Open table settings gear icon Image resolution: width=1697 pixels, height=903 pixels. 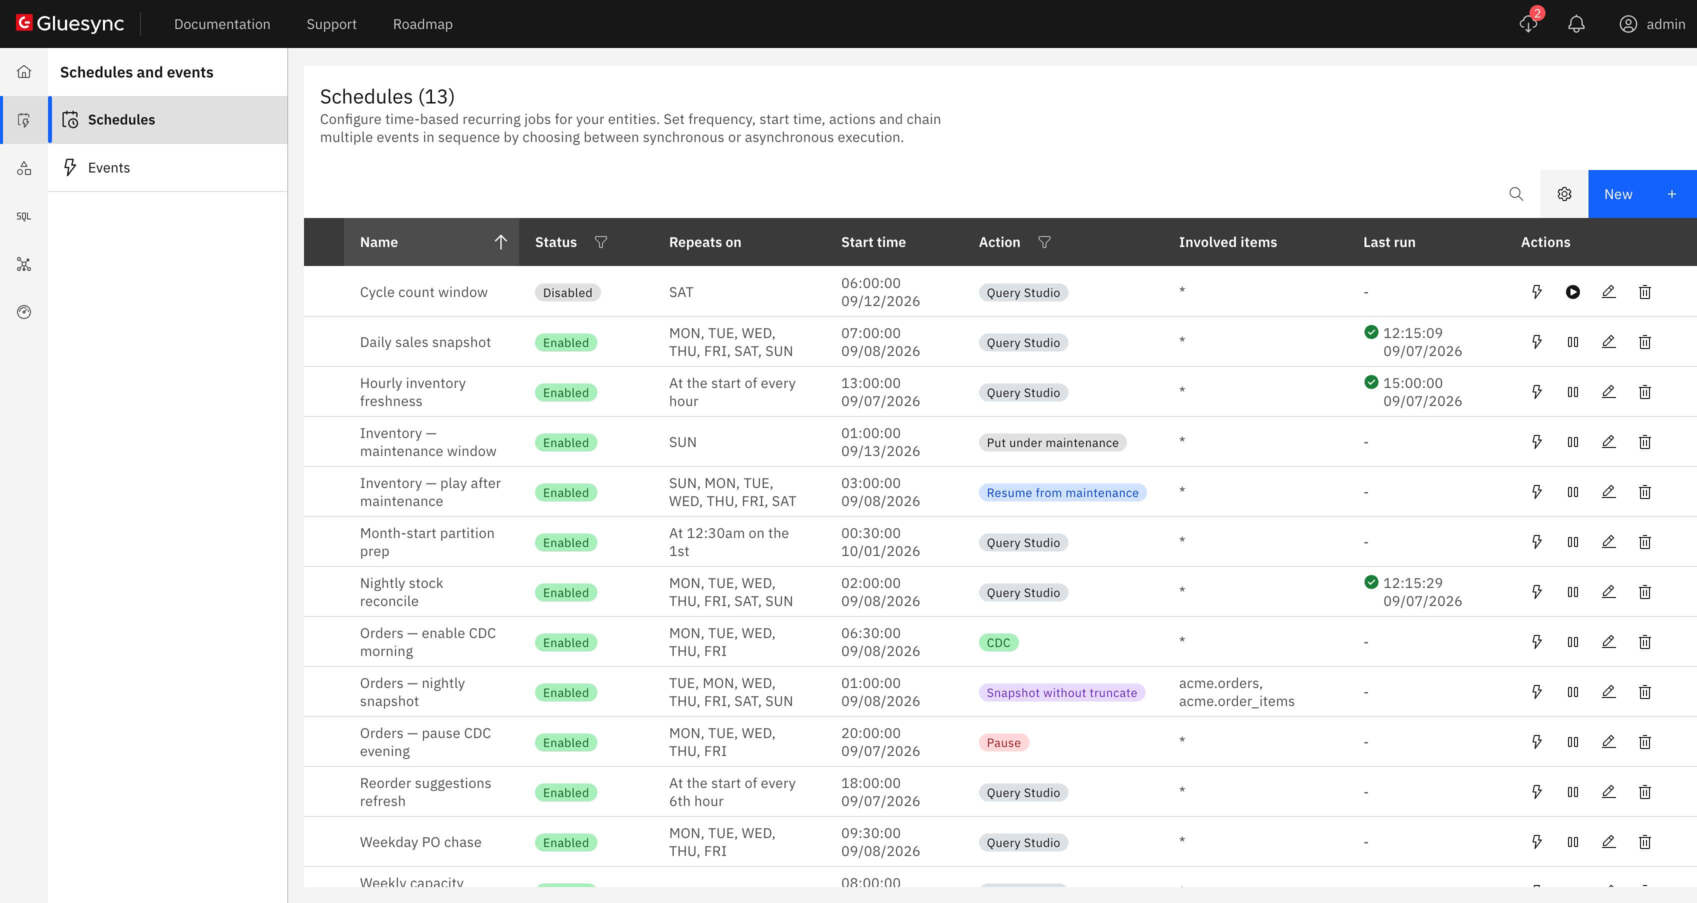[1564, 194]
